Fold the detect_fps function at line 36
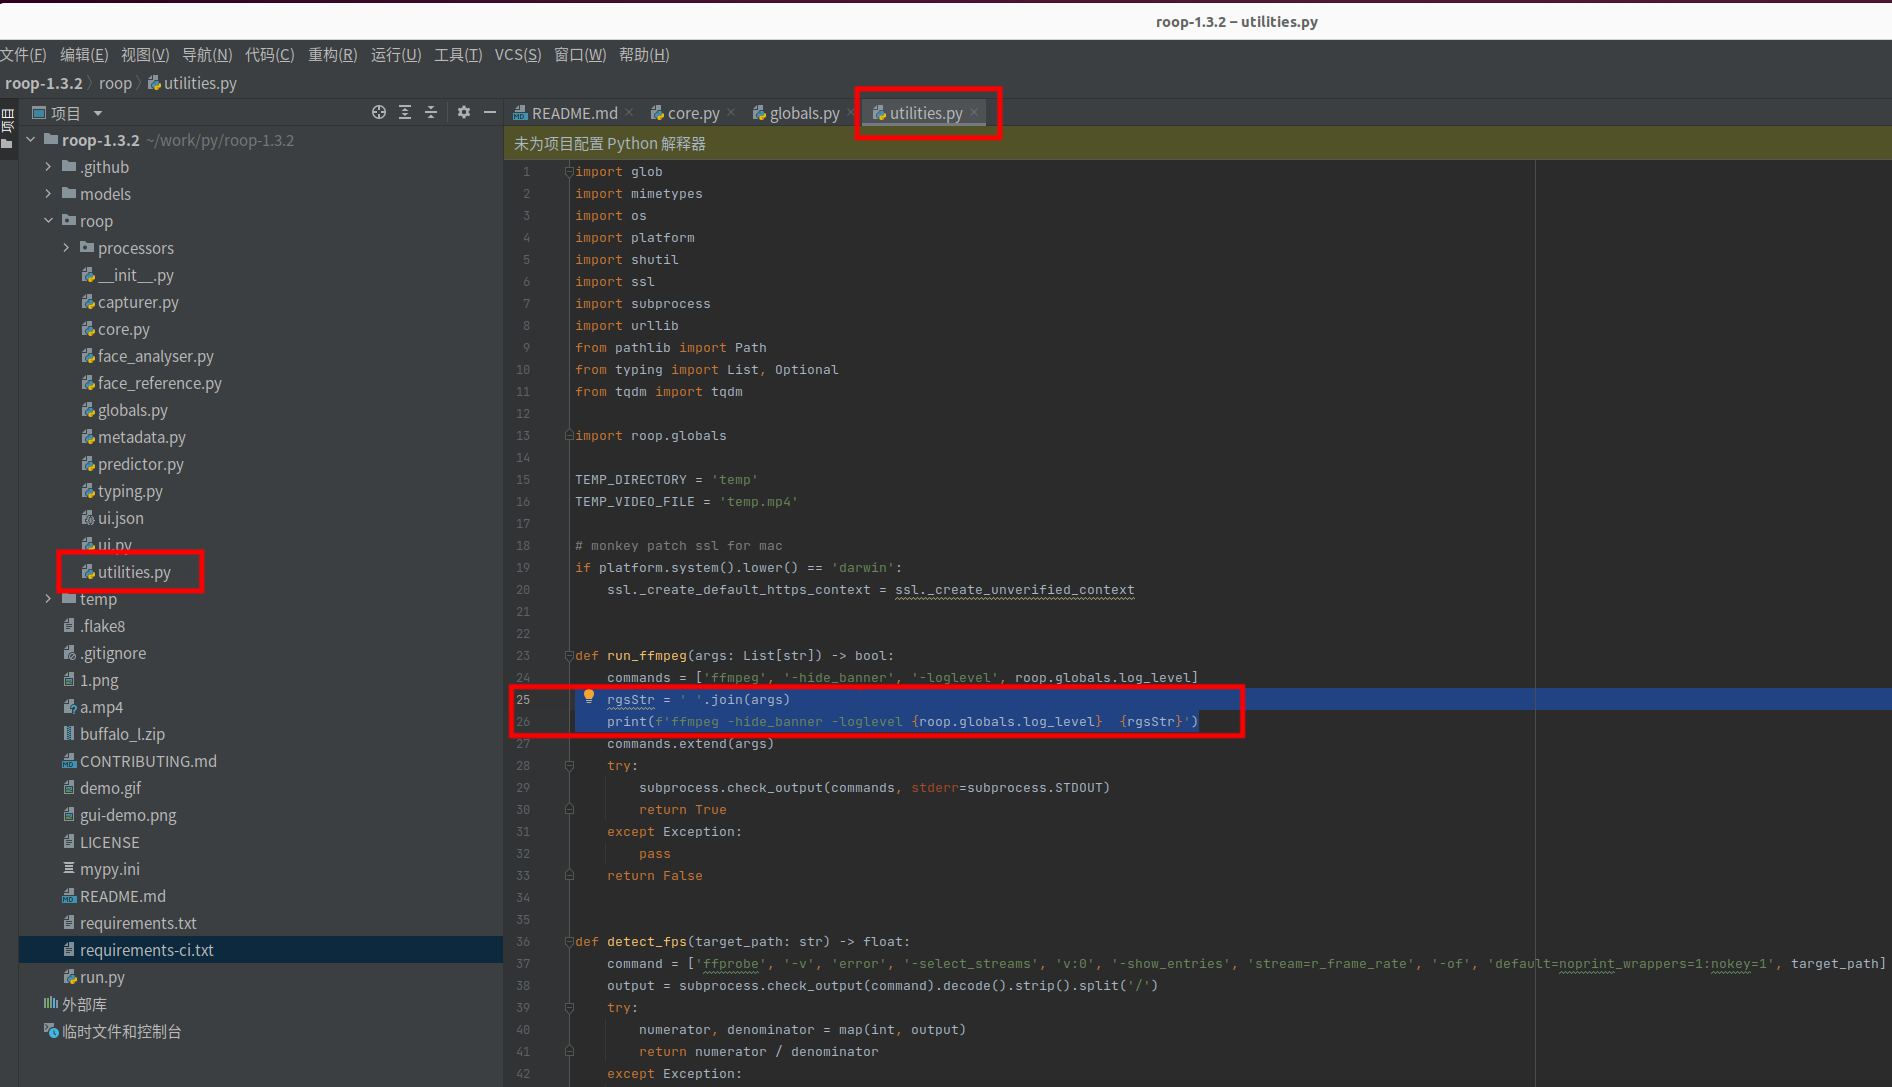 569,942
